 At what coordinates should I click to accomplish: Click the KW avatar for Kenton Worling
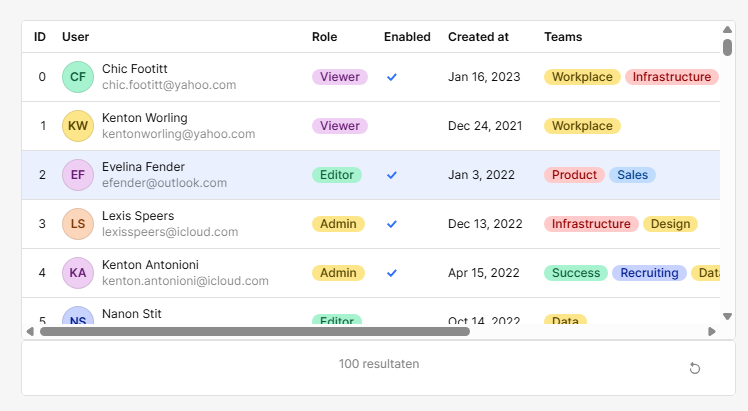[78, 126]
